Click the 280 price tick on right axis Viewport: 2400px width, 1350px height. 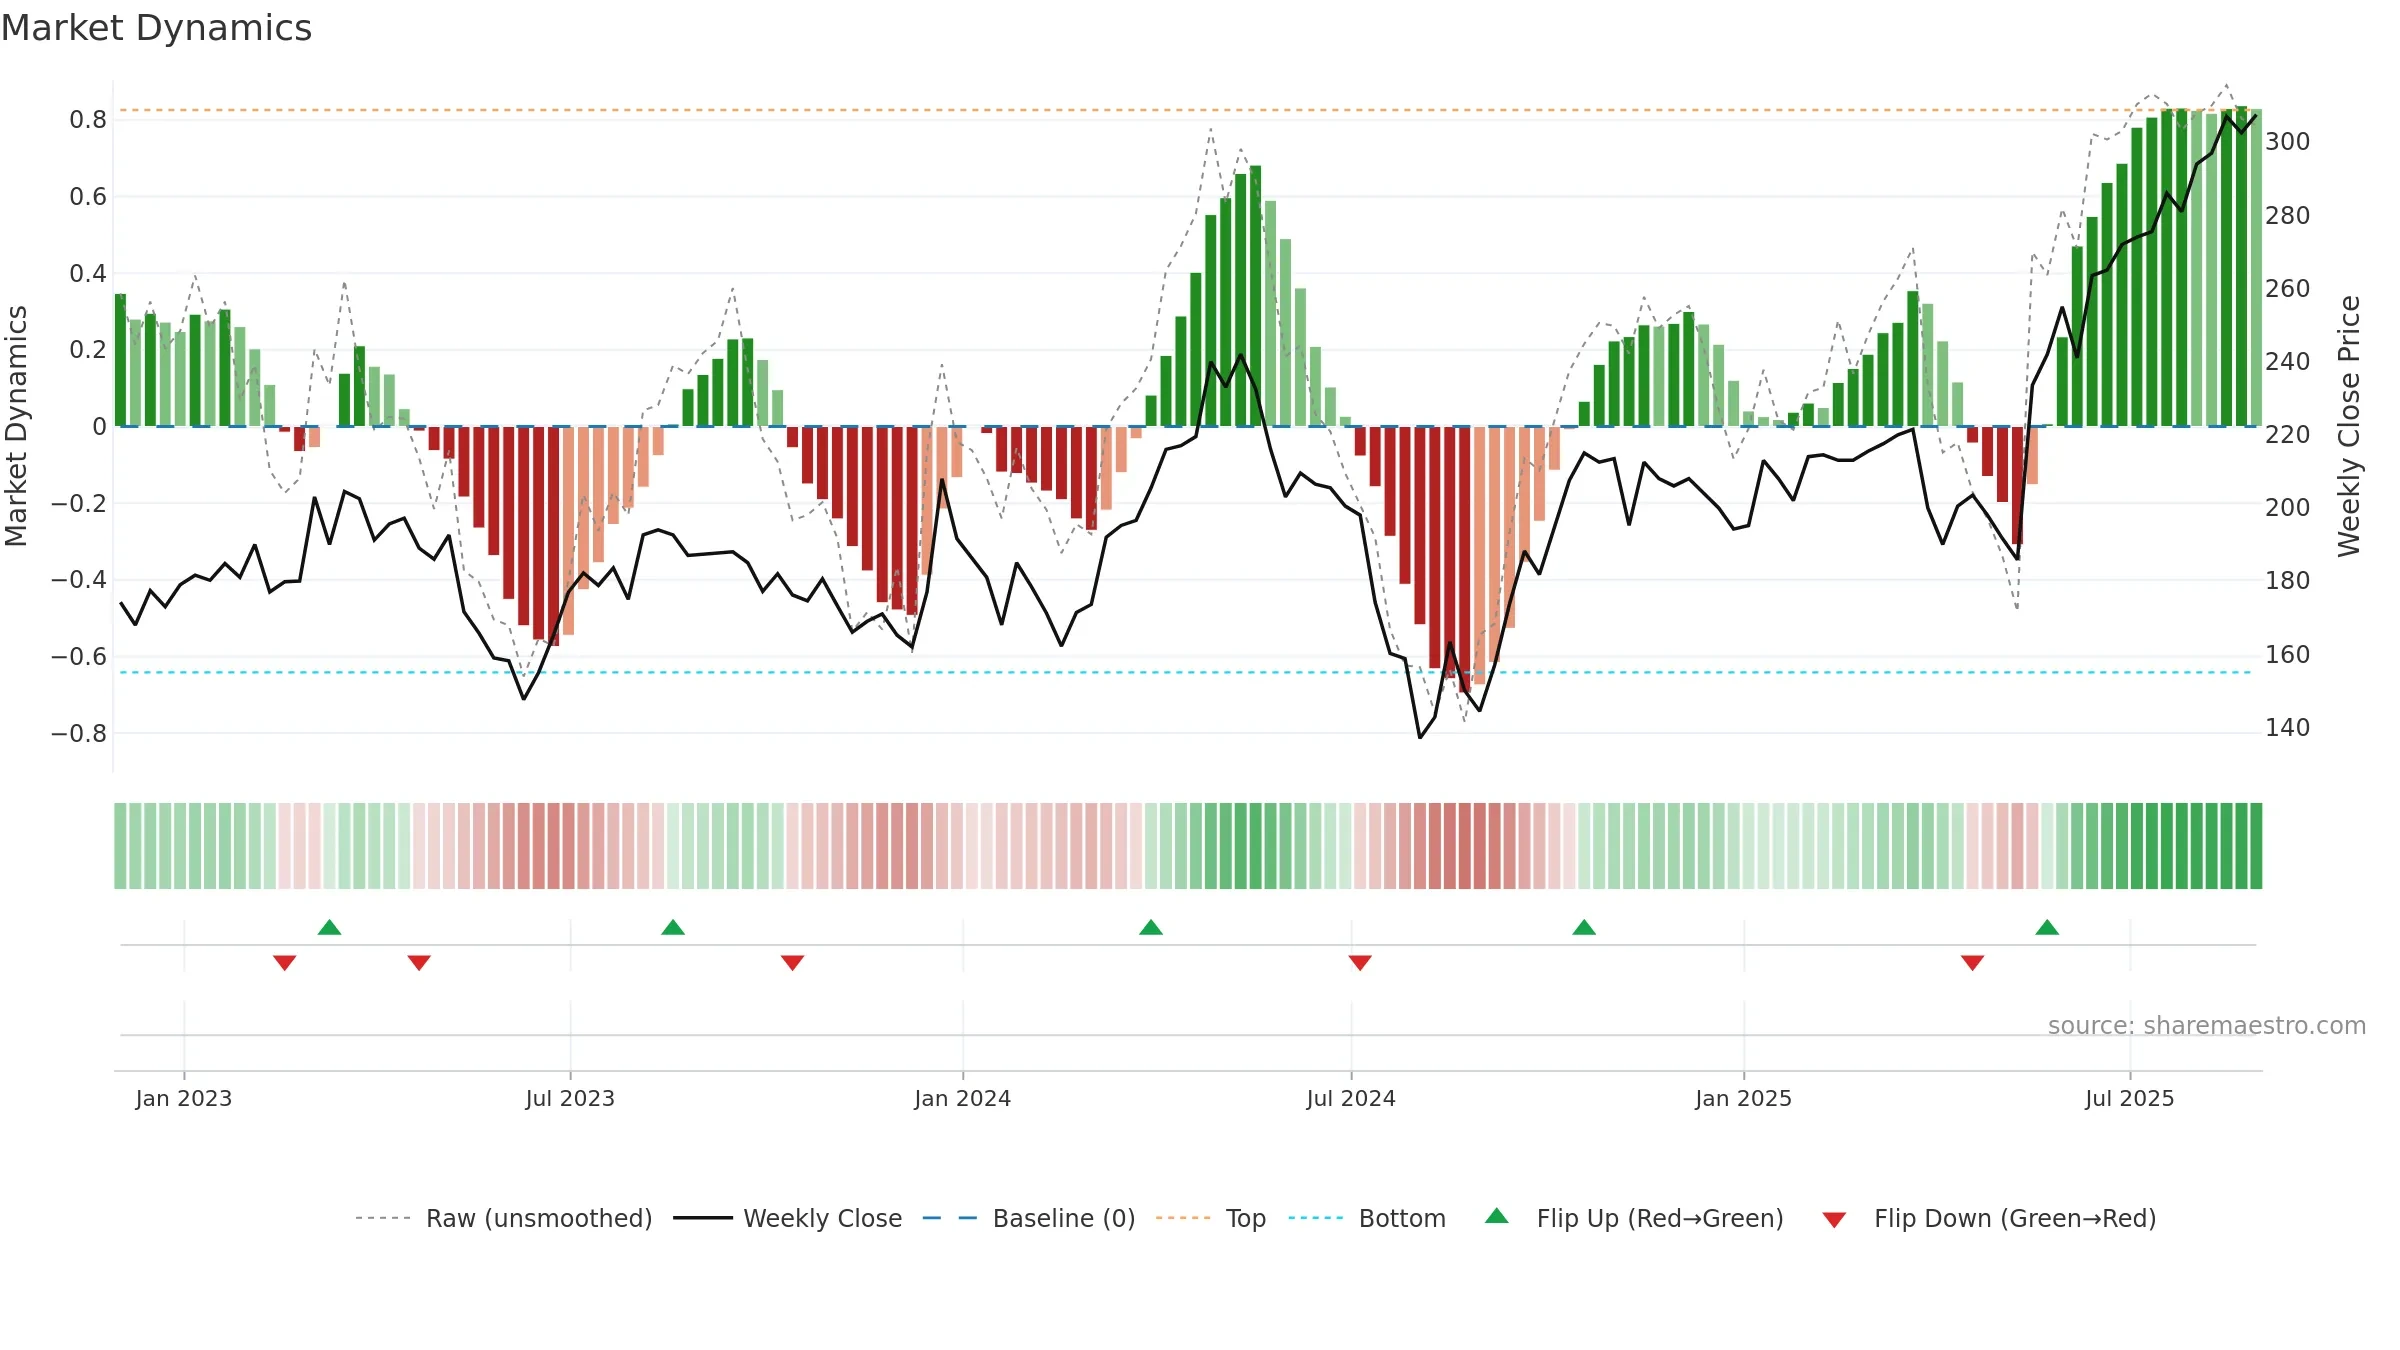[x=2288, y=215]
